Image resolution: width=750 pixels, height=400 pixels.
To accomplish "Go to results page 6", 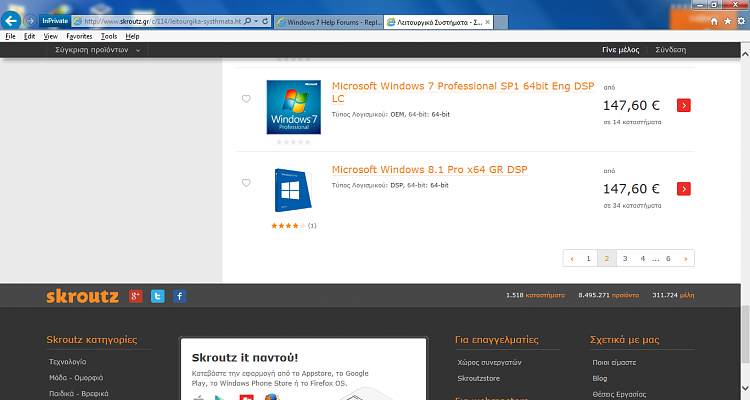I will (x=668, y=258).
